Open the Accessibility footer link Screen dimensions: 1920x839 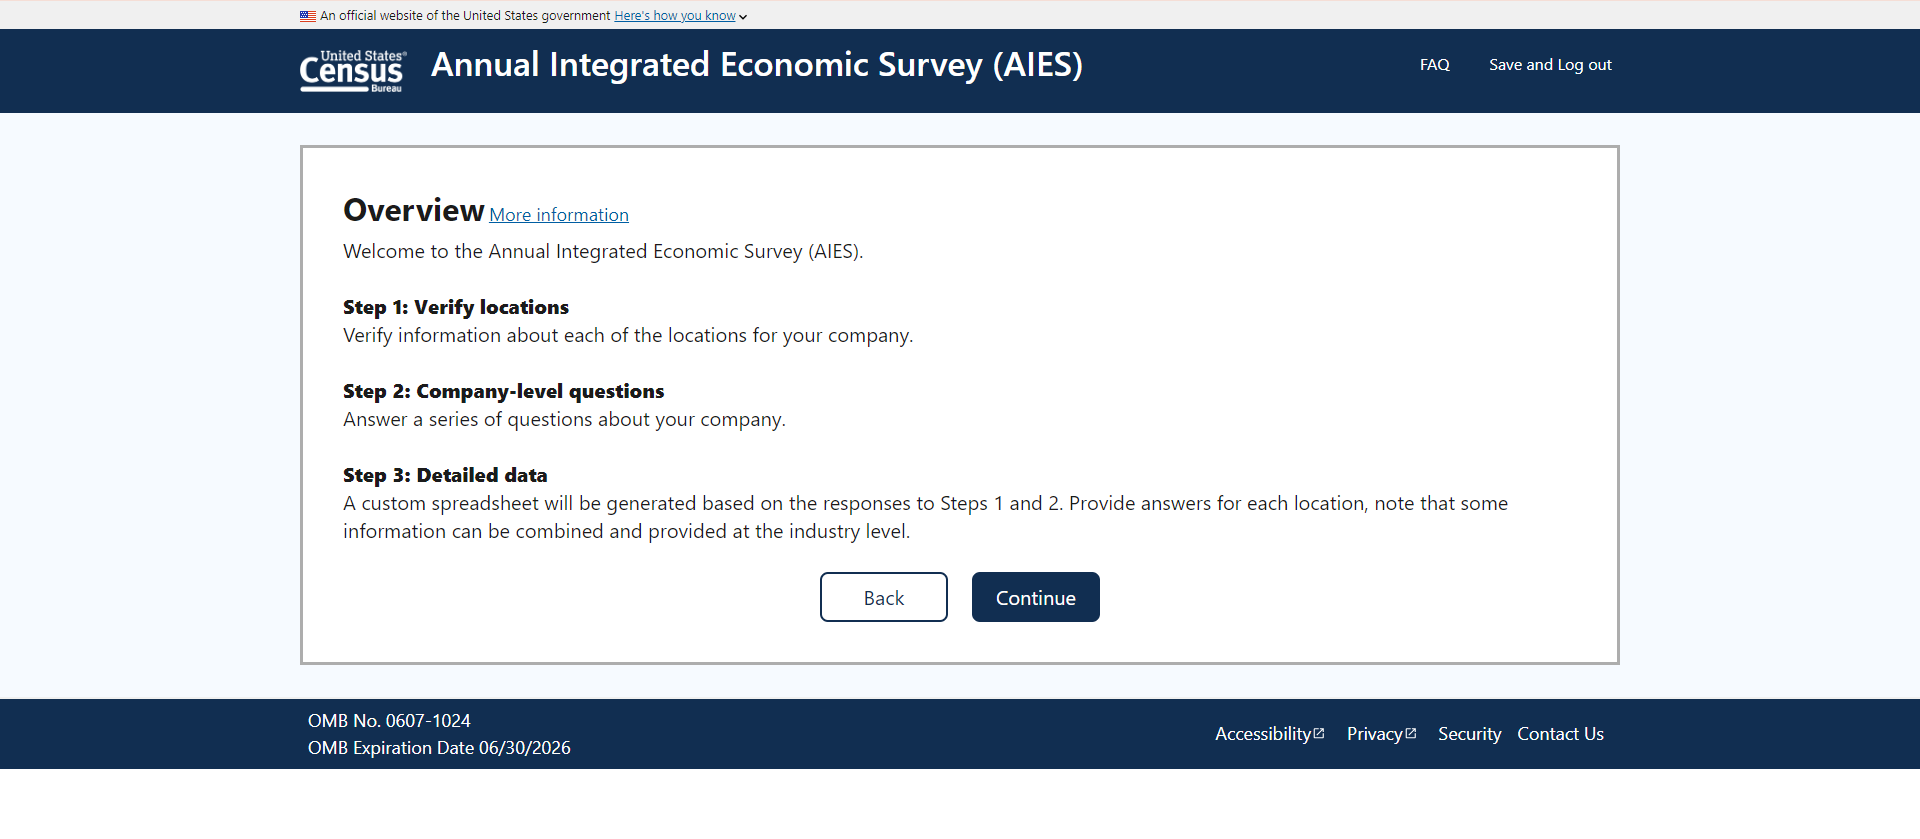(1262, 734)
